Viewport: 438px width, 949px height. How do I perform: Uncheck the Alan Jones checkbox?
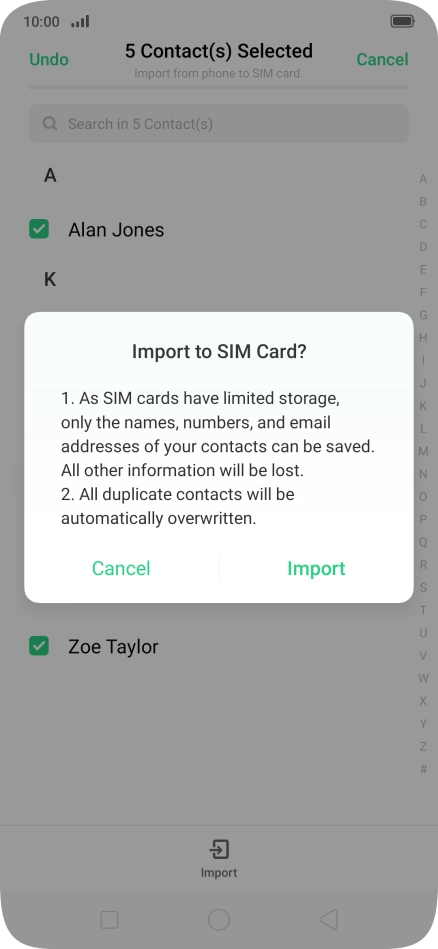39,229
